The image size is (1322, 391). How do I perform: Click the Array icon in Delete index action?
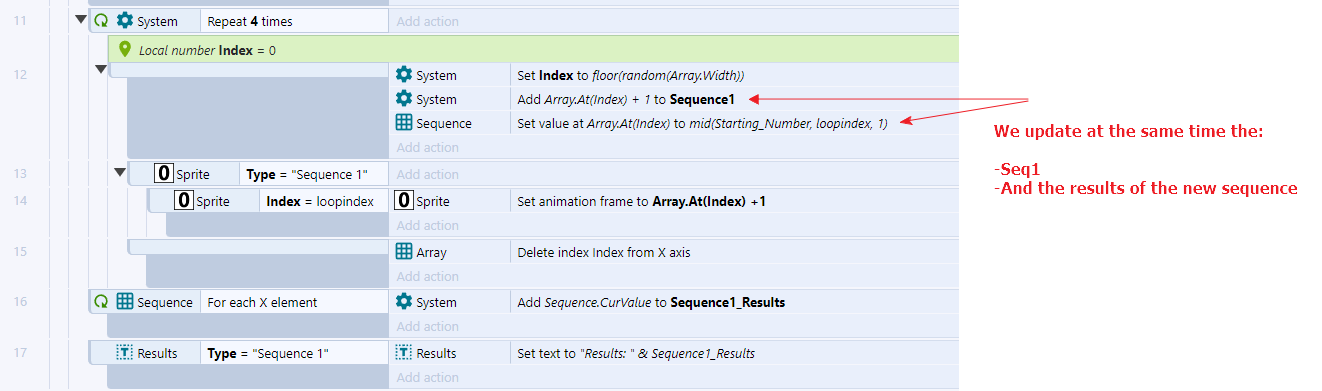click(404, 252)
